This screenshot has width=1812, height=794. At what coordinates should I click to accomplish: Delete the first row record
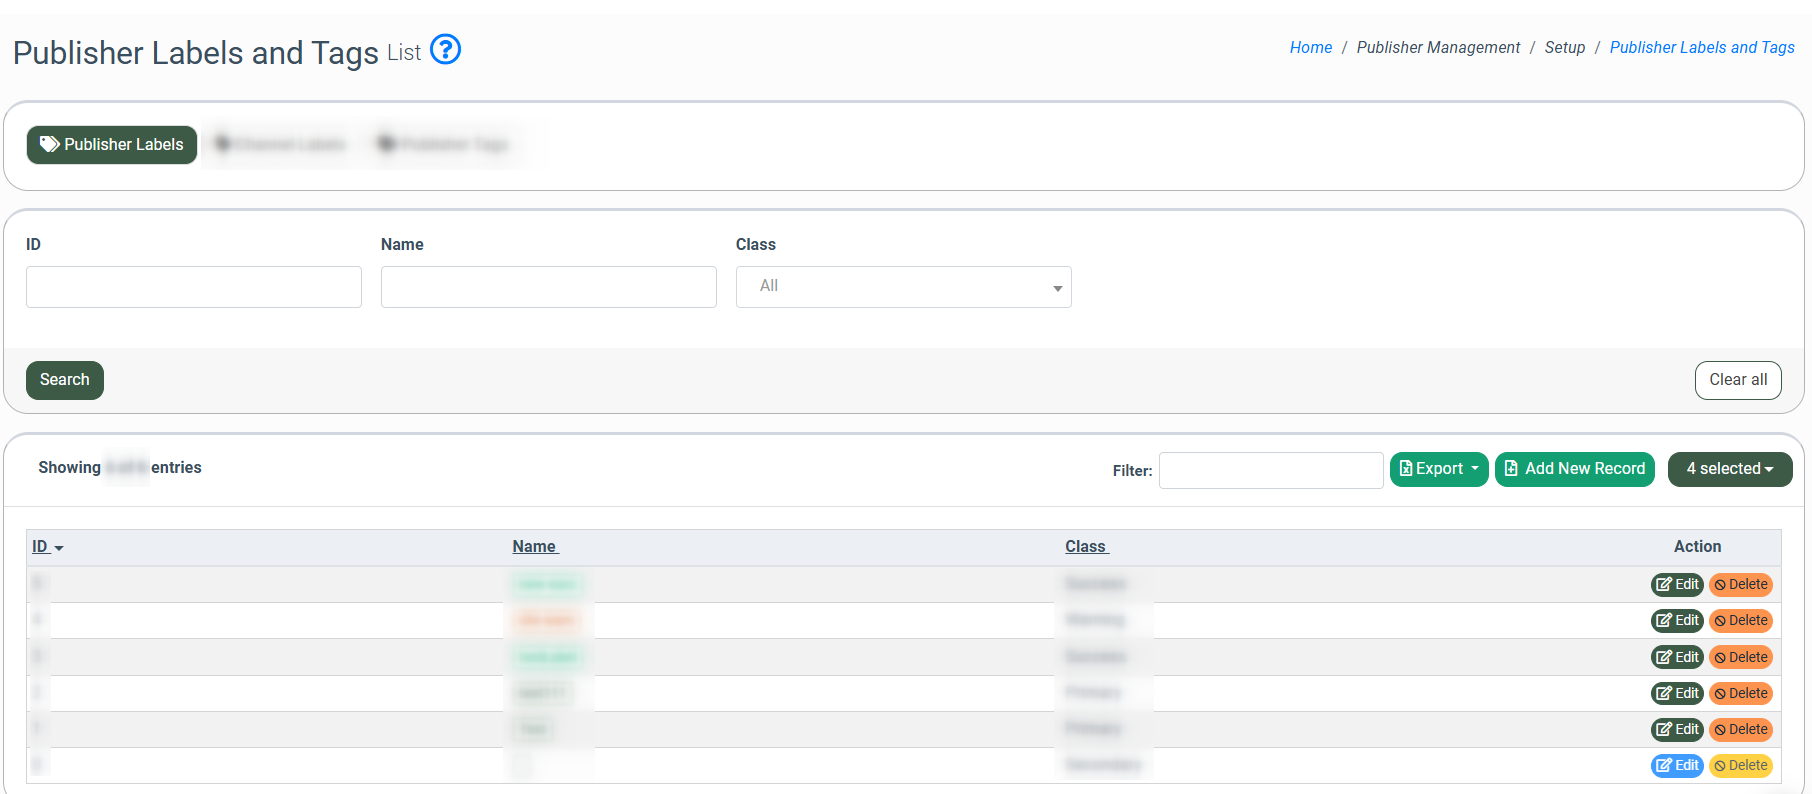1740,585
